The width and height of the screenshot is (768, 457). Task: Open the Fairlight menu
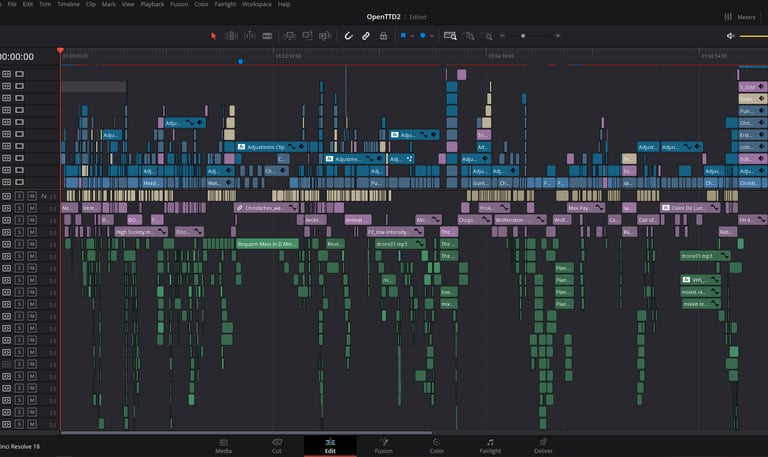click(x=225, y=4)
